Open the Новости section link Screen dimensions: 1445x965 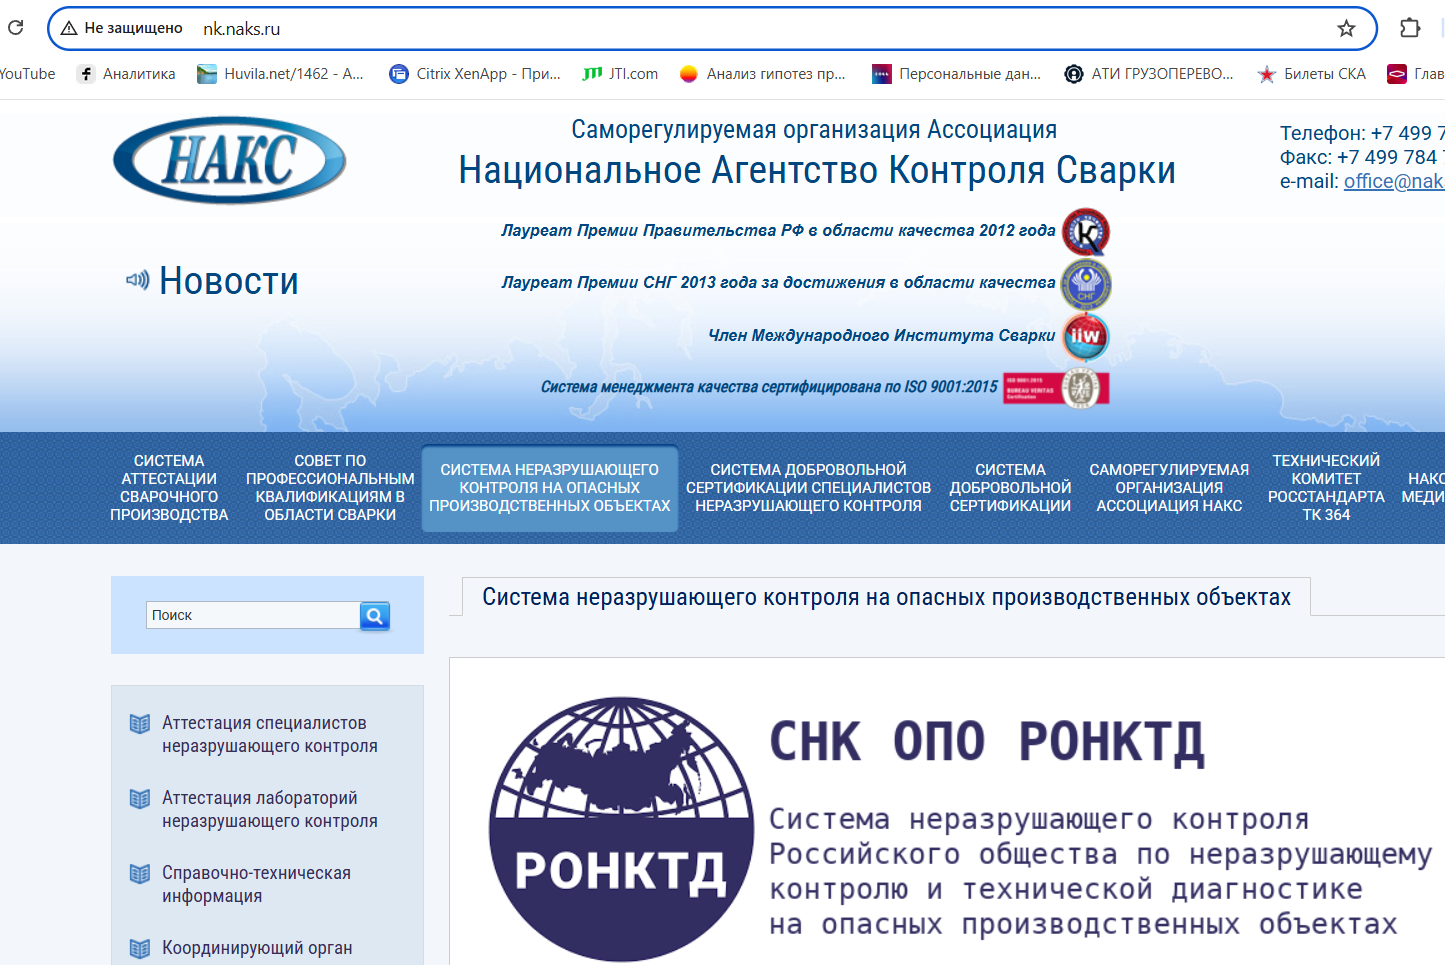[228, 281]
